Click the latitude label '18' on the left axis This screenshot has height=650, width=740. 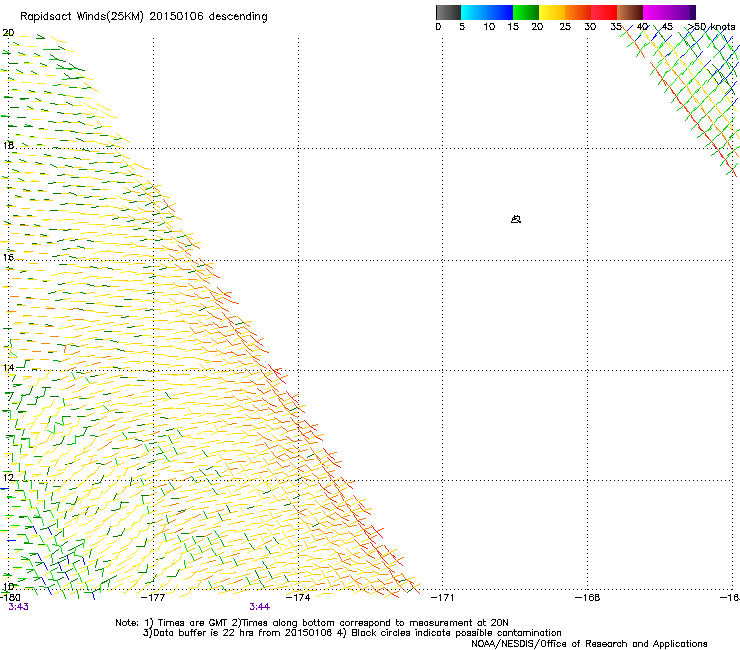[8, 145]
